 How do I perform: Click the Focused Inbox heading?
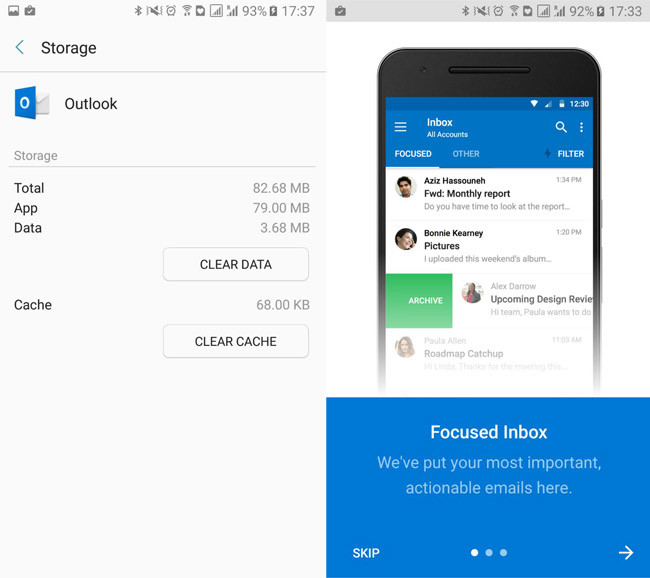click(x=489, y=432)
